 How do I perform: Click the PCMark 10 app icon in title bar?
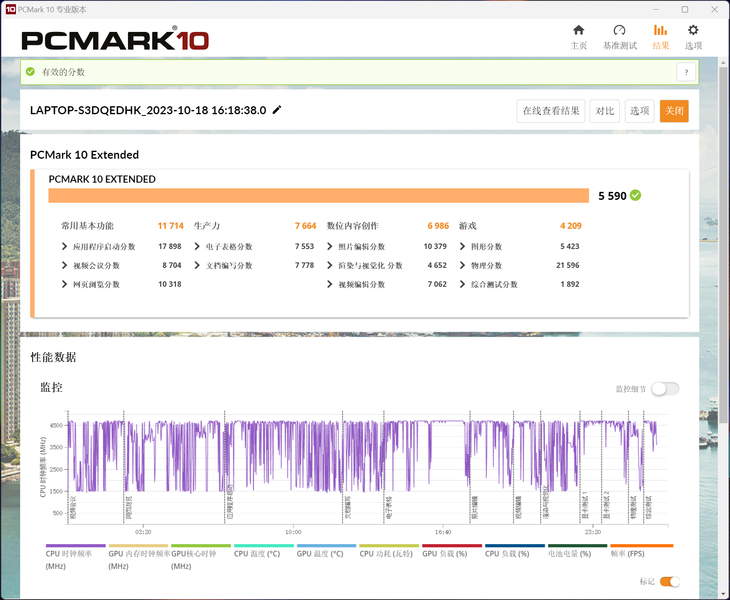click(x=10, y=9)
